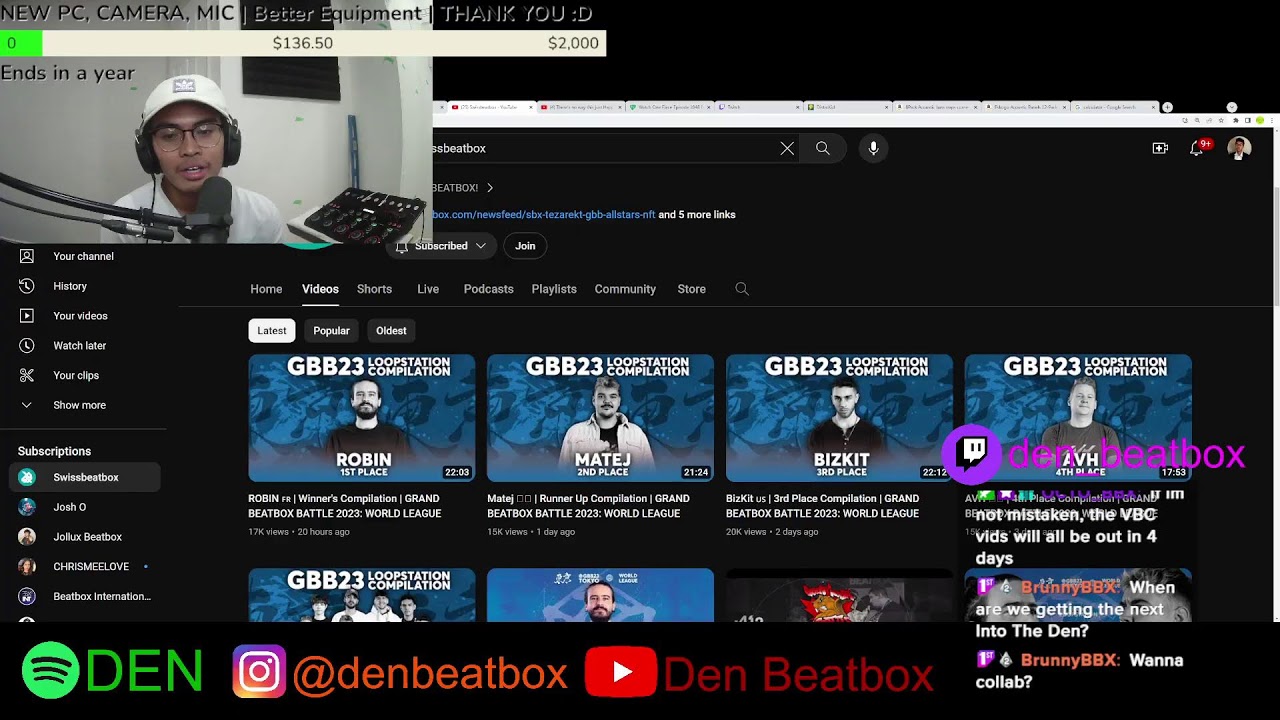Click Jollux Beatbox subscription avatar
Screen dimensions: 1280x720
coord(27,537)
